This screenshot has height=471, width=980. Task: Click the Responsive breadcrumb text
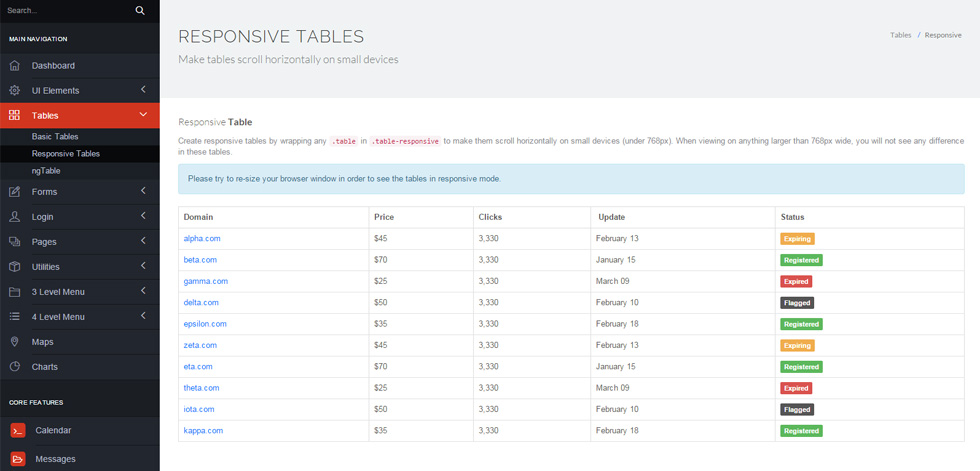[943, 36]
